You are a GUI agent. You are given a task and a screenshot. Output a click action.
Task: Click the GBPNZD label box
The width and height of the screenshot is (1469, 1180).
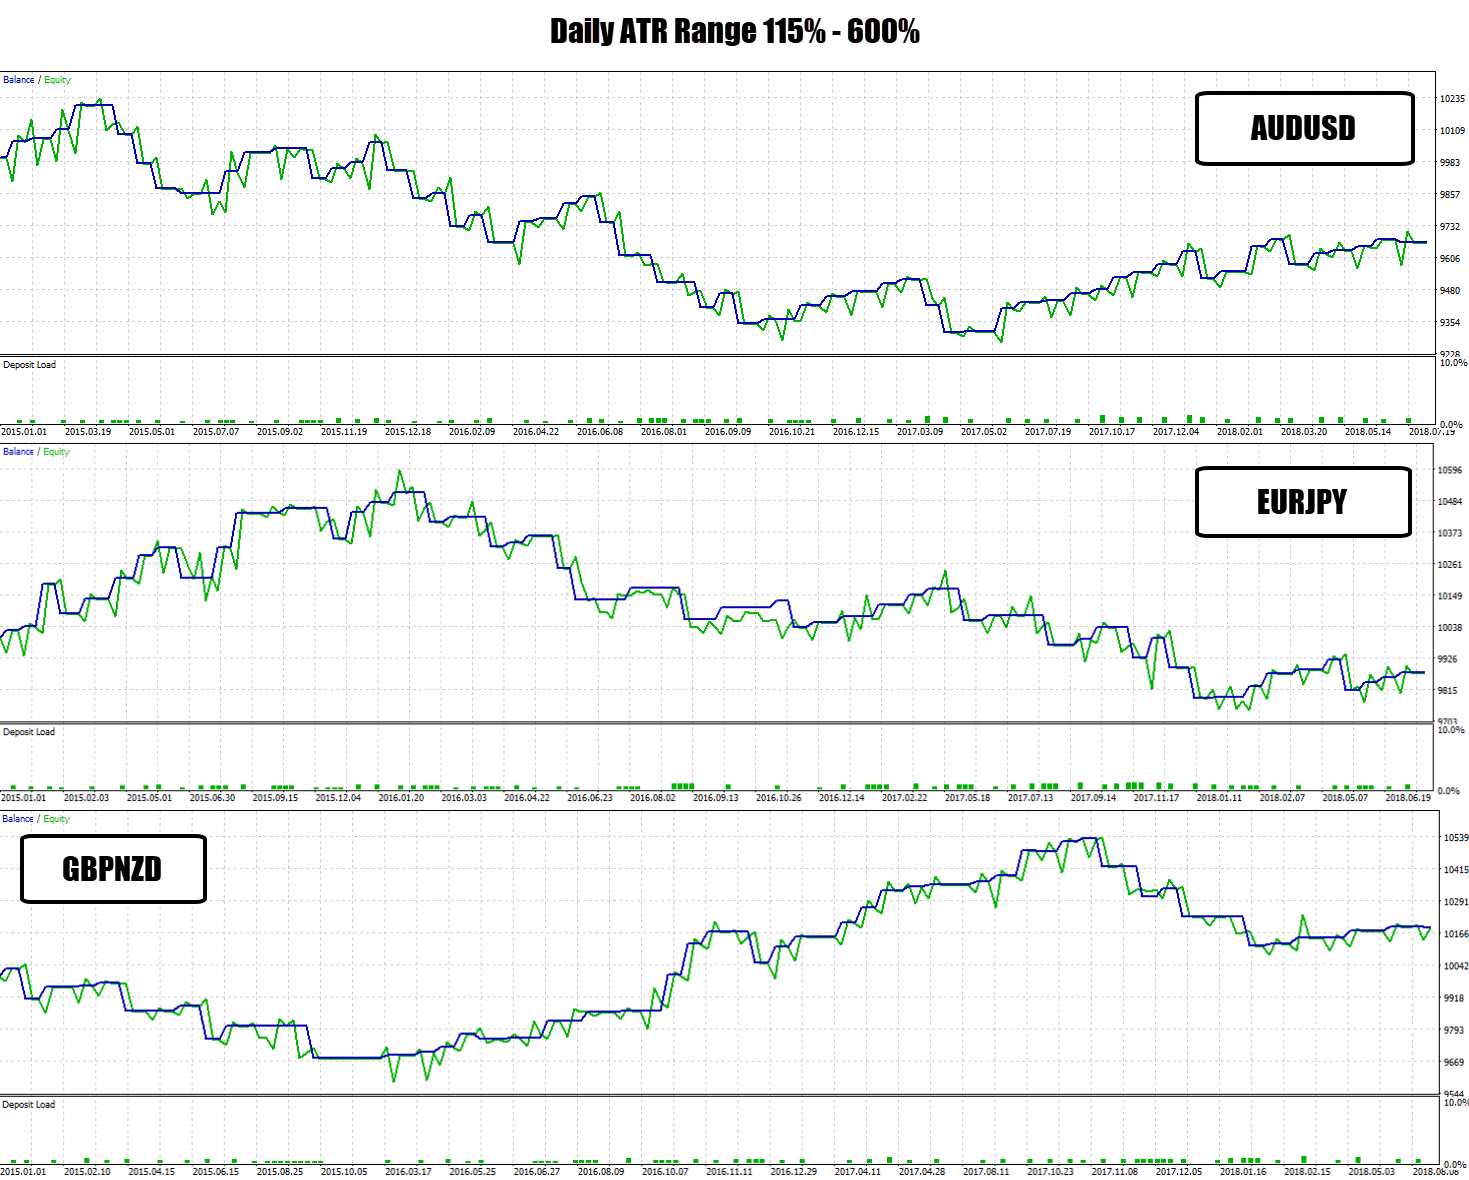113,869
